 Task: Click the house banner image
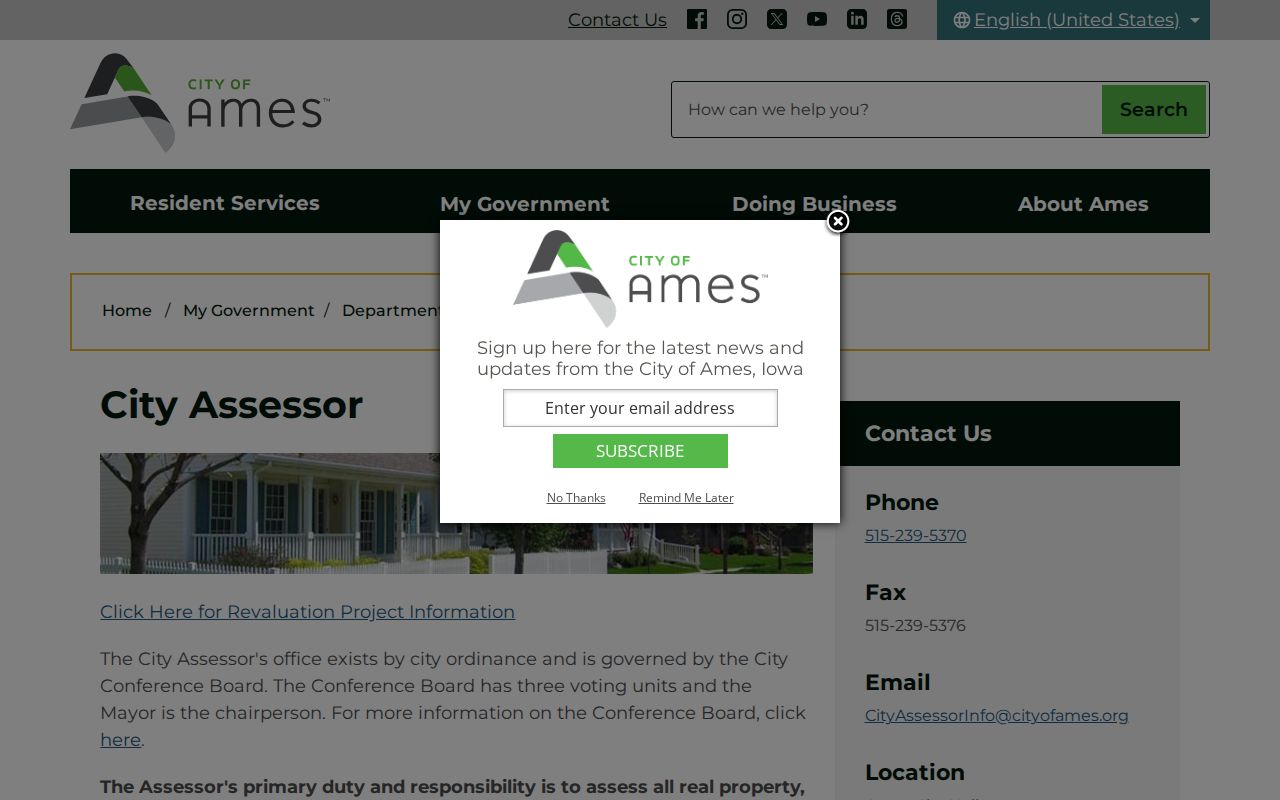click(456, 513)
